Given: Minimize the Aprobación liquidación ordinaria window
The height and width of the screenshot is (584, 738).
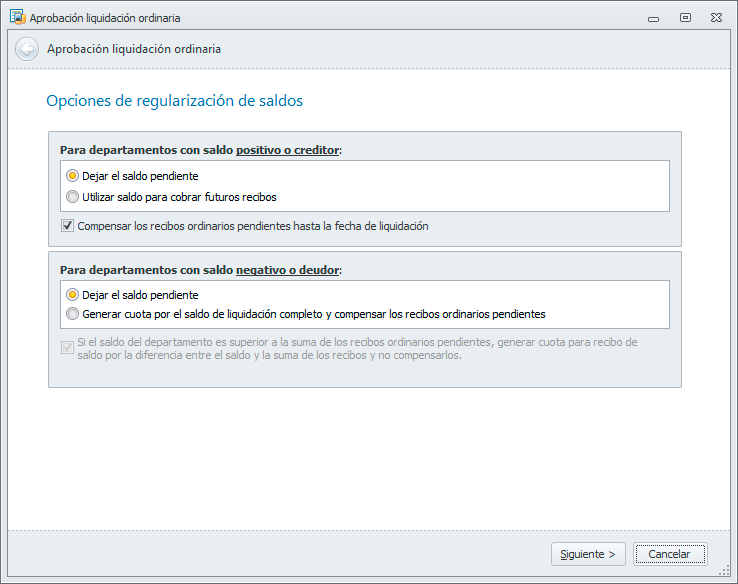Looking at the screenshot, I should pyautogui.click(x=653, y=19).
